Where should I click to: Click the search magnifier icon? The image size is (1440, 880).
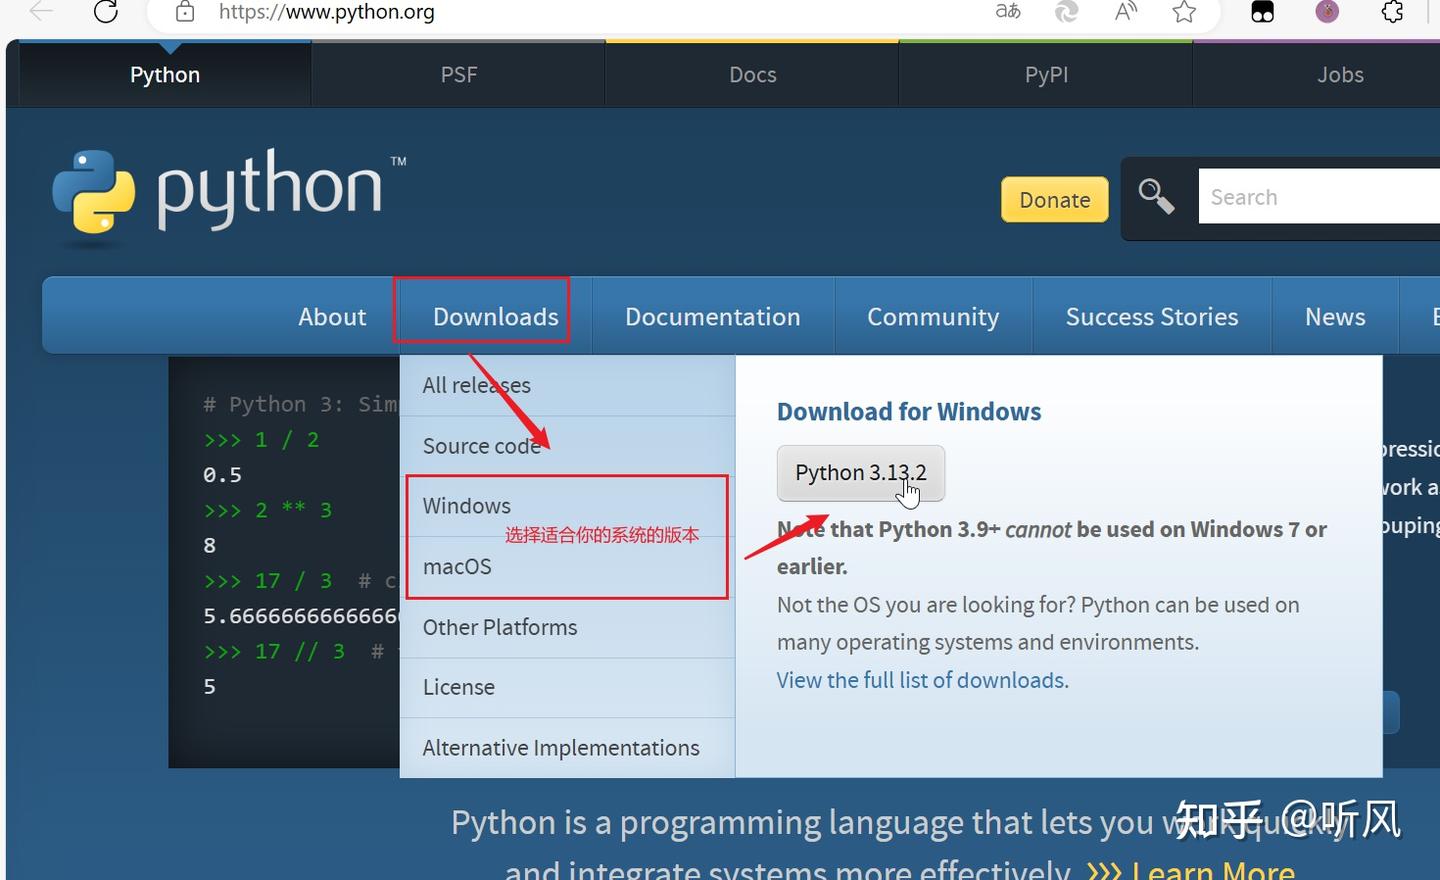pyautogui.click(x=1156, y=197)
